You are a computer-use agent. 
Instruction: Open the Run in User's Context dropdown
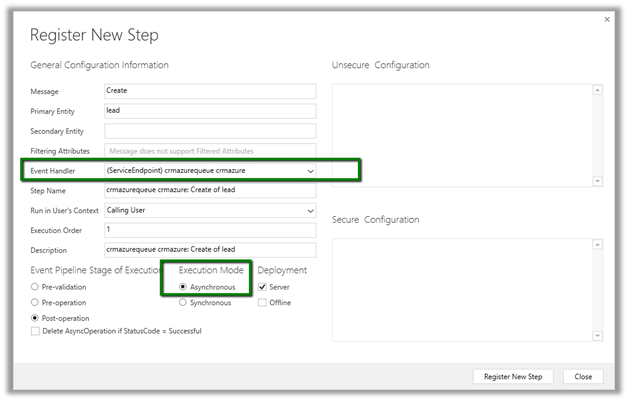tap(309, 211)
